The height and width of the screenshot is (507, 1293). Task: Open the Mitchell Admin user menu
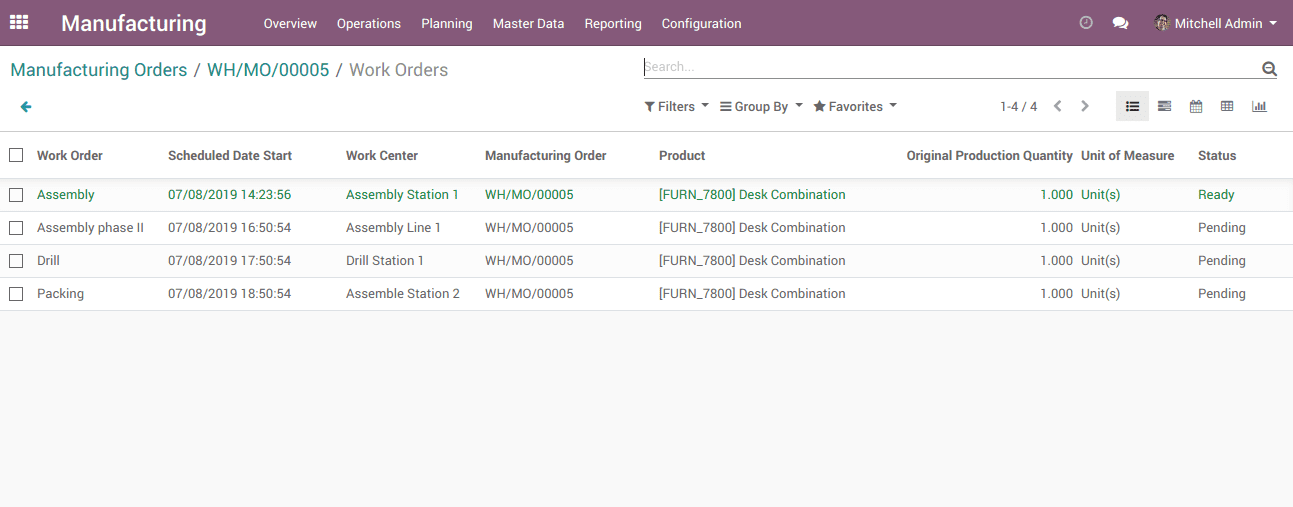[1215, 23]
